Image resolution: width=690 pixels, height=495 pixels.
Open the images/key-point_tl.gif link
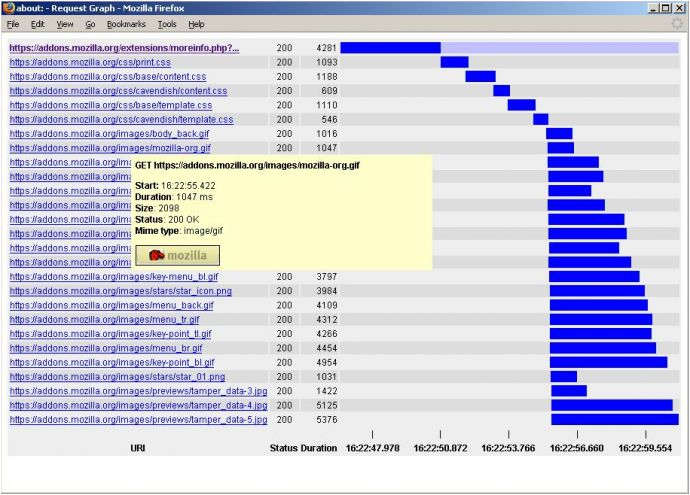pos(110,334)
